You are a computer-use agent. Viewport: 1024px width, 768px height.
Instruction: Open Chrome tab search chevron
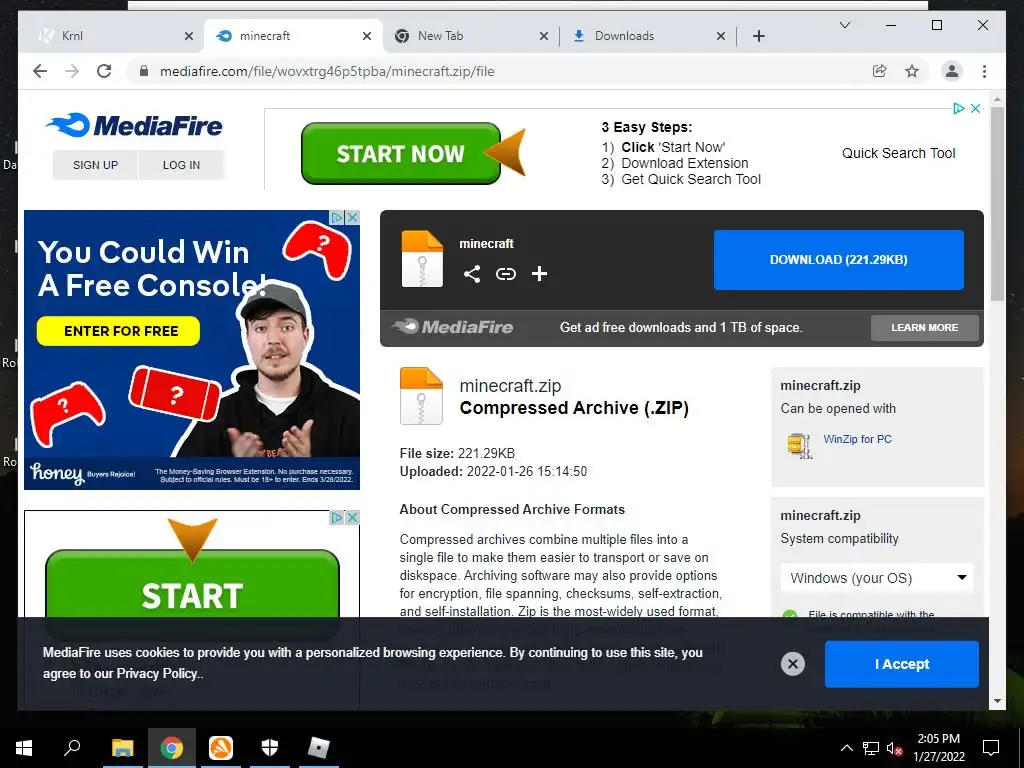(x=844, y=25)
